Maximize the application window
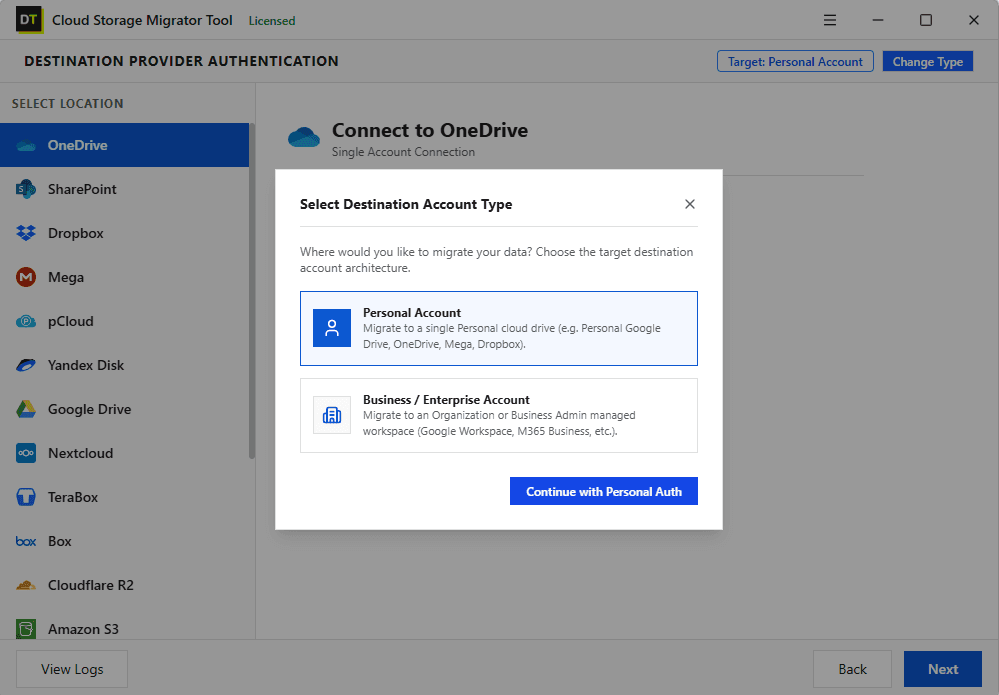 pos(926,20)
